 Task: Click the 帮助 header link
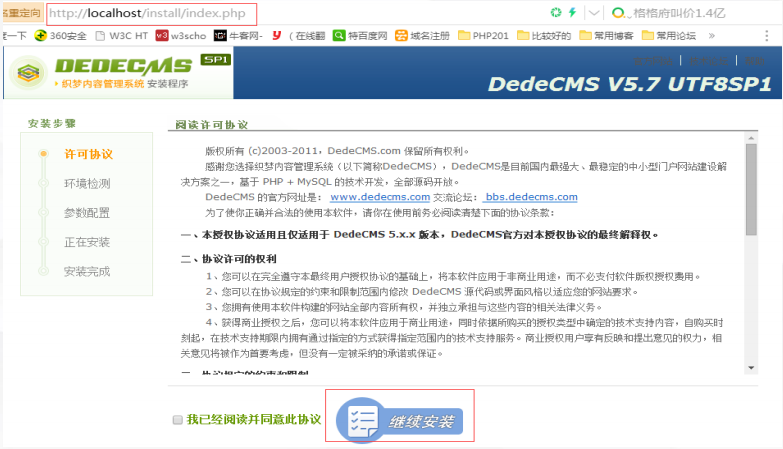click(754, 60)
